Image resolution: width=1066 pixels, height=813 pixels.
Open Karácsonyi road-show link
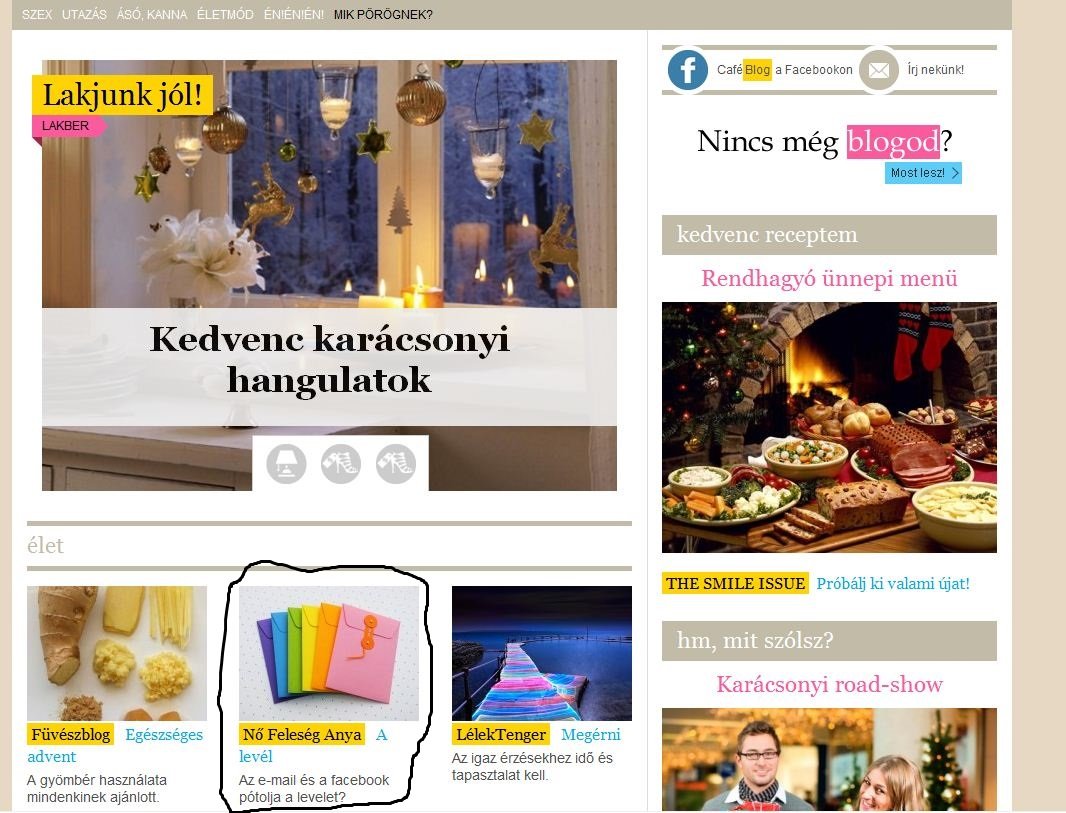(x=829, y=684)
